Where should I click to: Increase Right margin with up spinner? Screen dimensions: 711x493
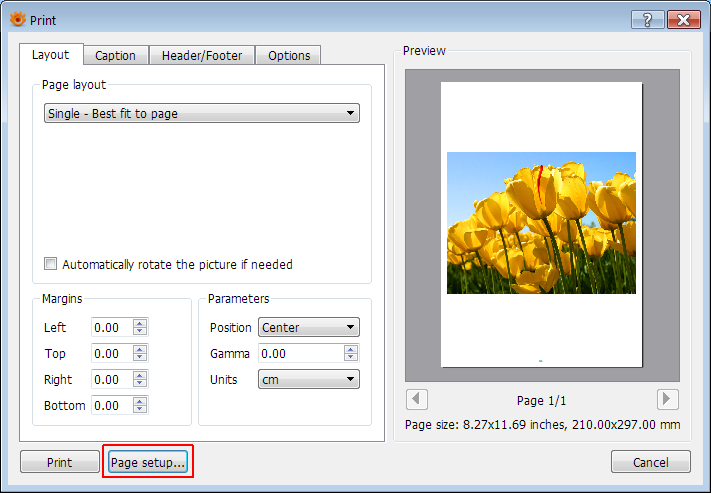pos(140,375)
